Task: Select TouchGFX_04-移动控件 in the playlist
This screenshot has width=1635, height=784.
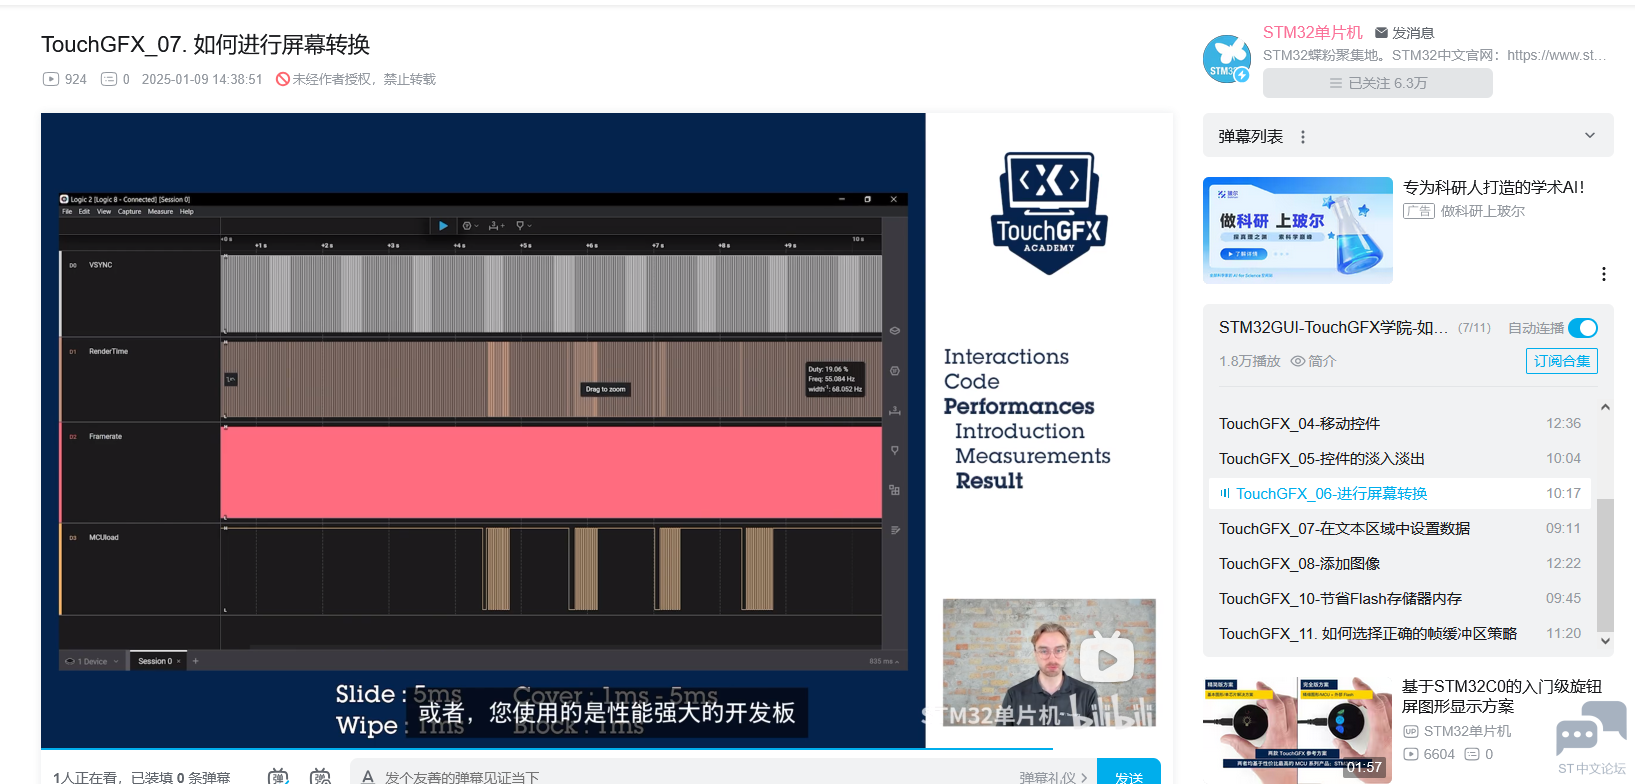Action: pos(1298,423)
